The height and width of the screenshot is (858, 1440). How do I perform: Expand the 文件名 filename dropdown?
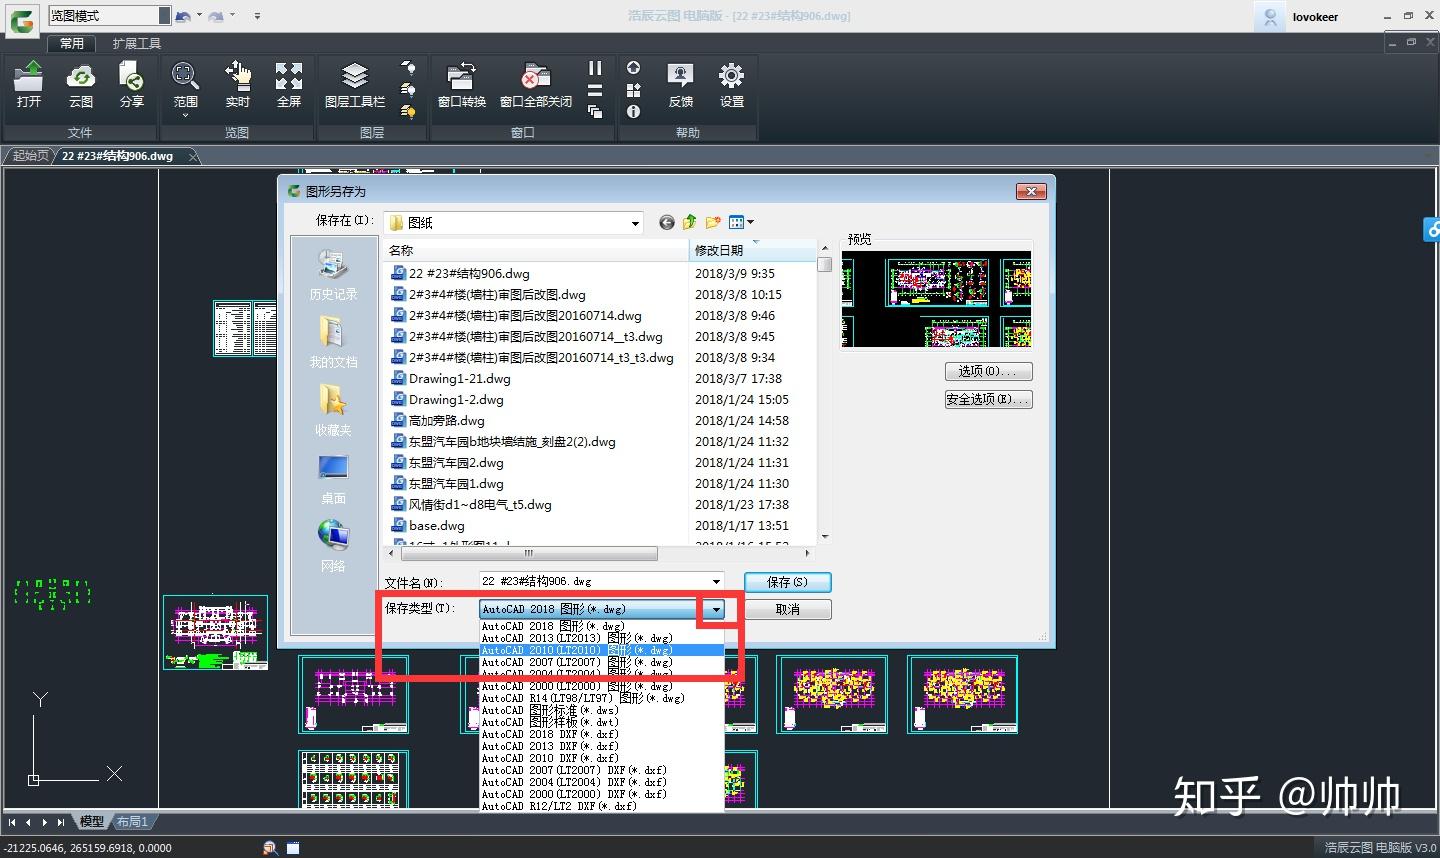click(716, 582)
